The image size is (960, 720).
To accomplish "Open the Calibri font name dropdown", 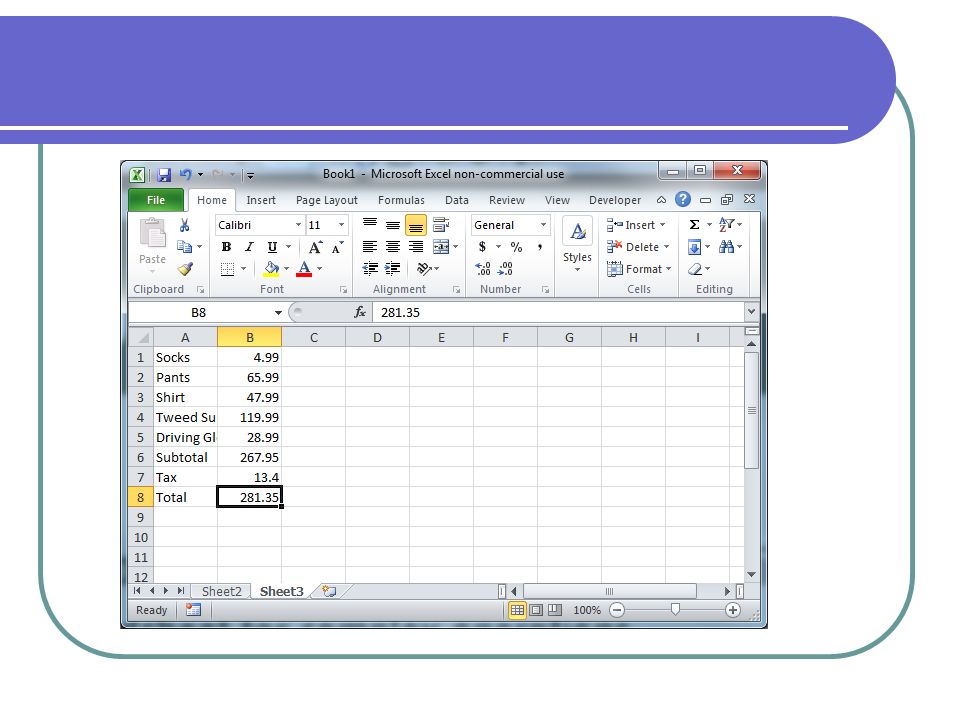I will pos(298,225).
